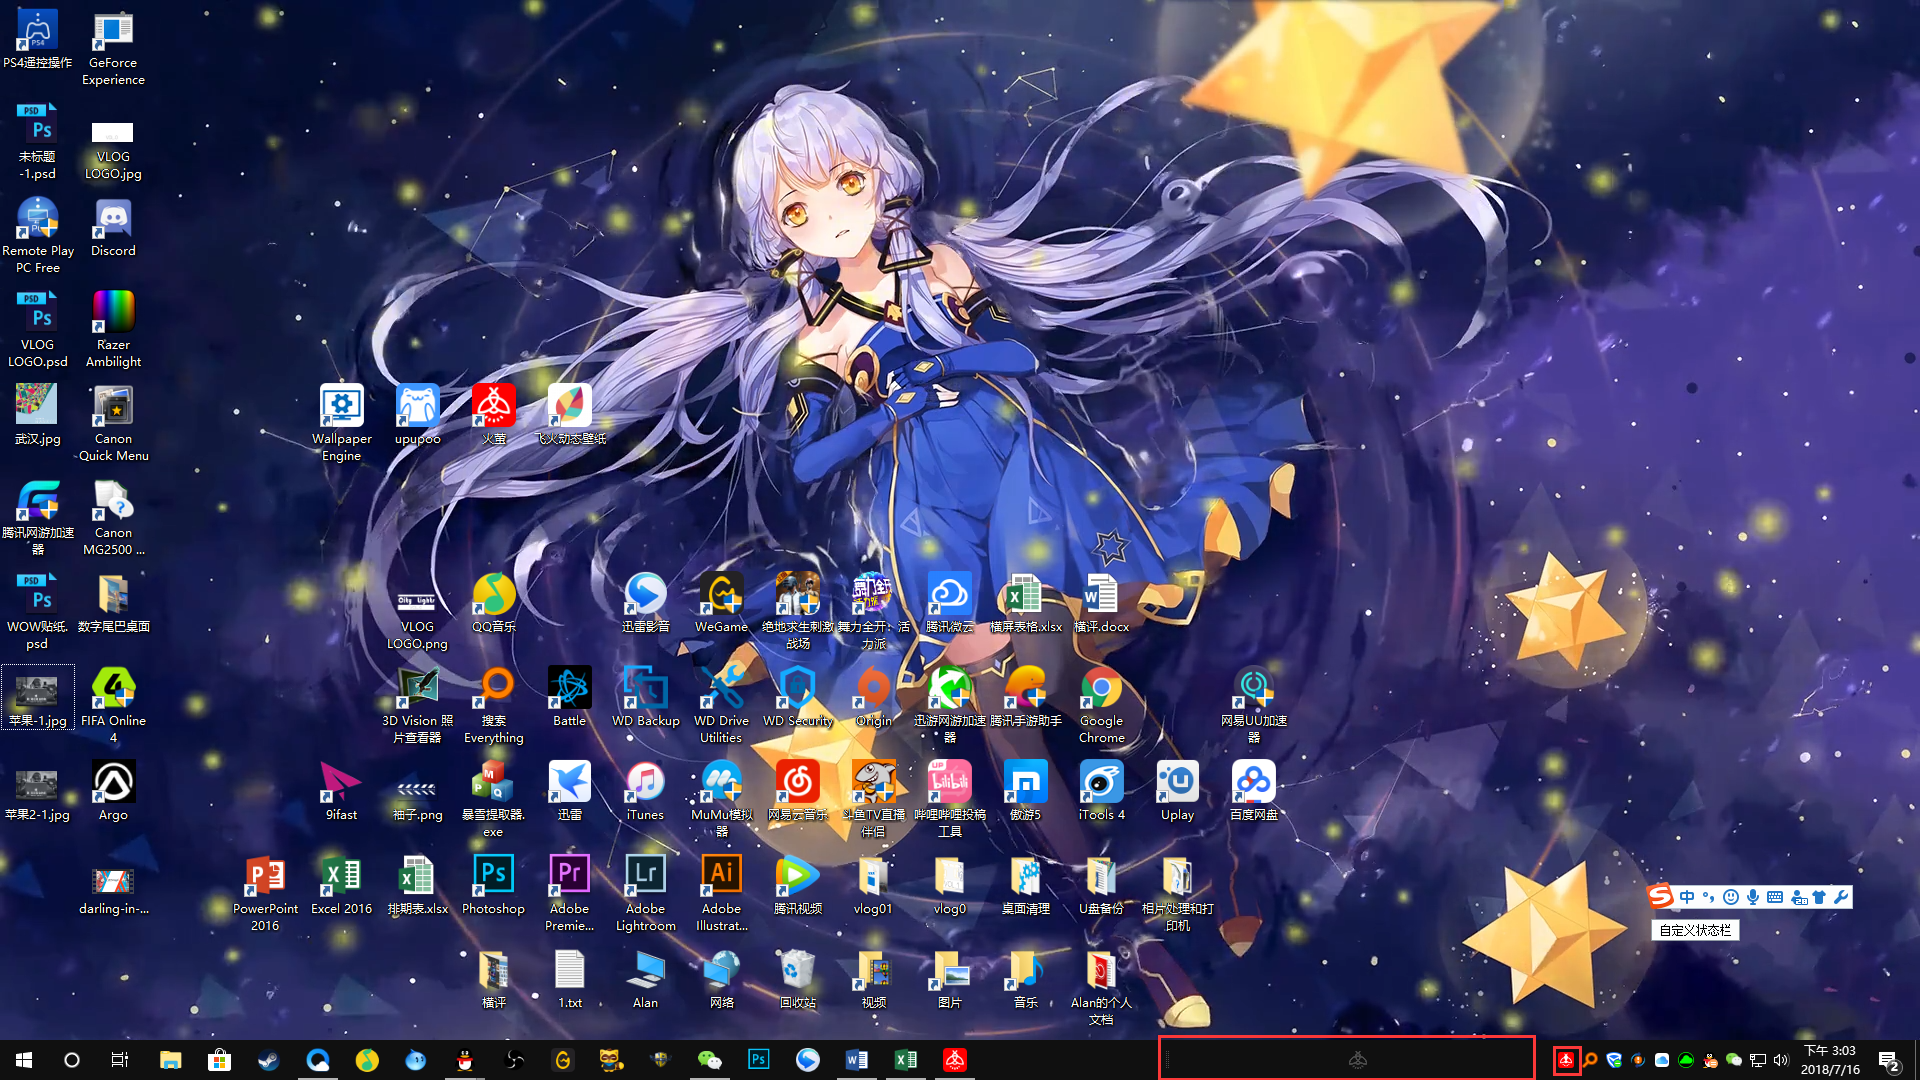
Task: Open Microsoft Store from taskbar
Action: pyautogui.click(x=219, y=1060)
